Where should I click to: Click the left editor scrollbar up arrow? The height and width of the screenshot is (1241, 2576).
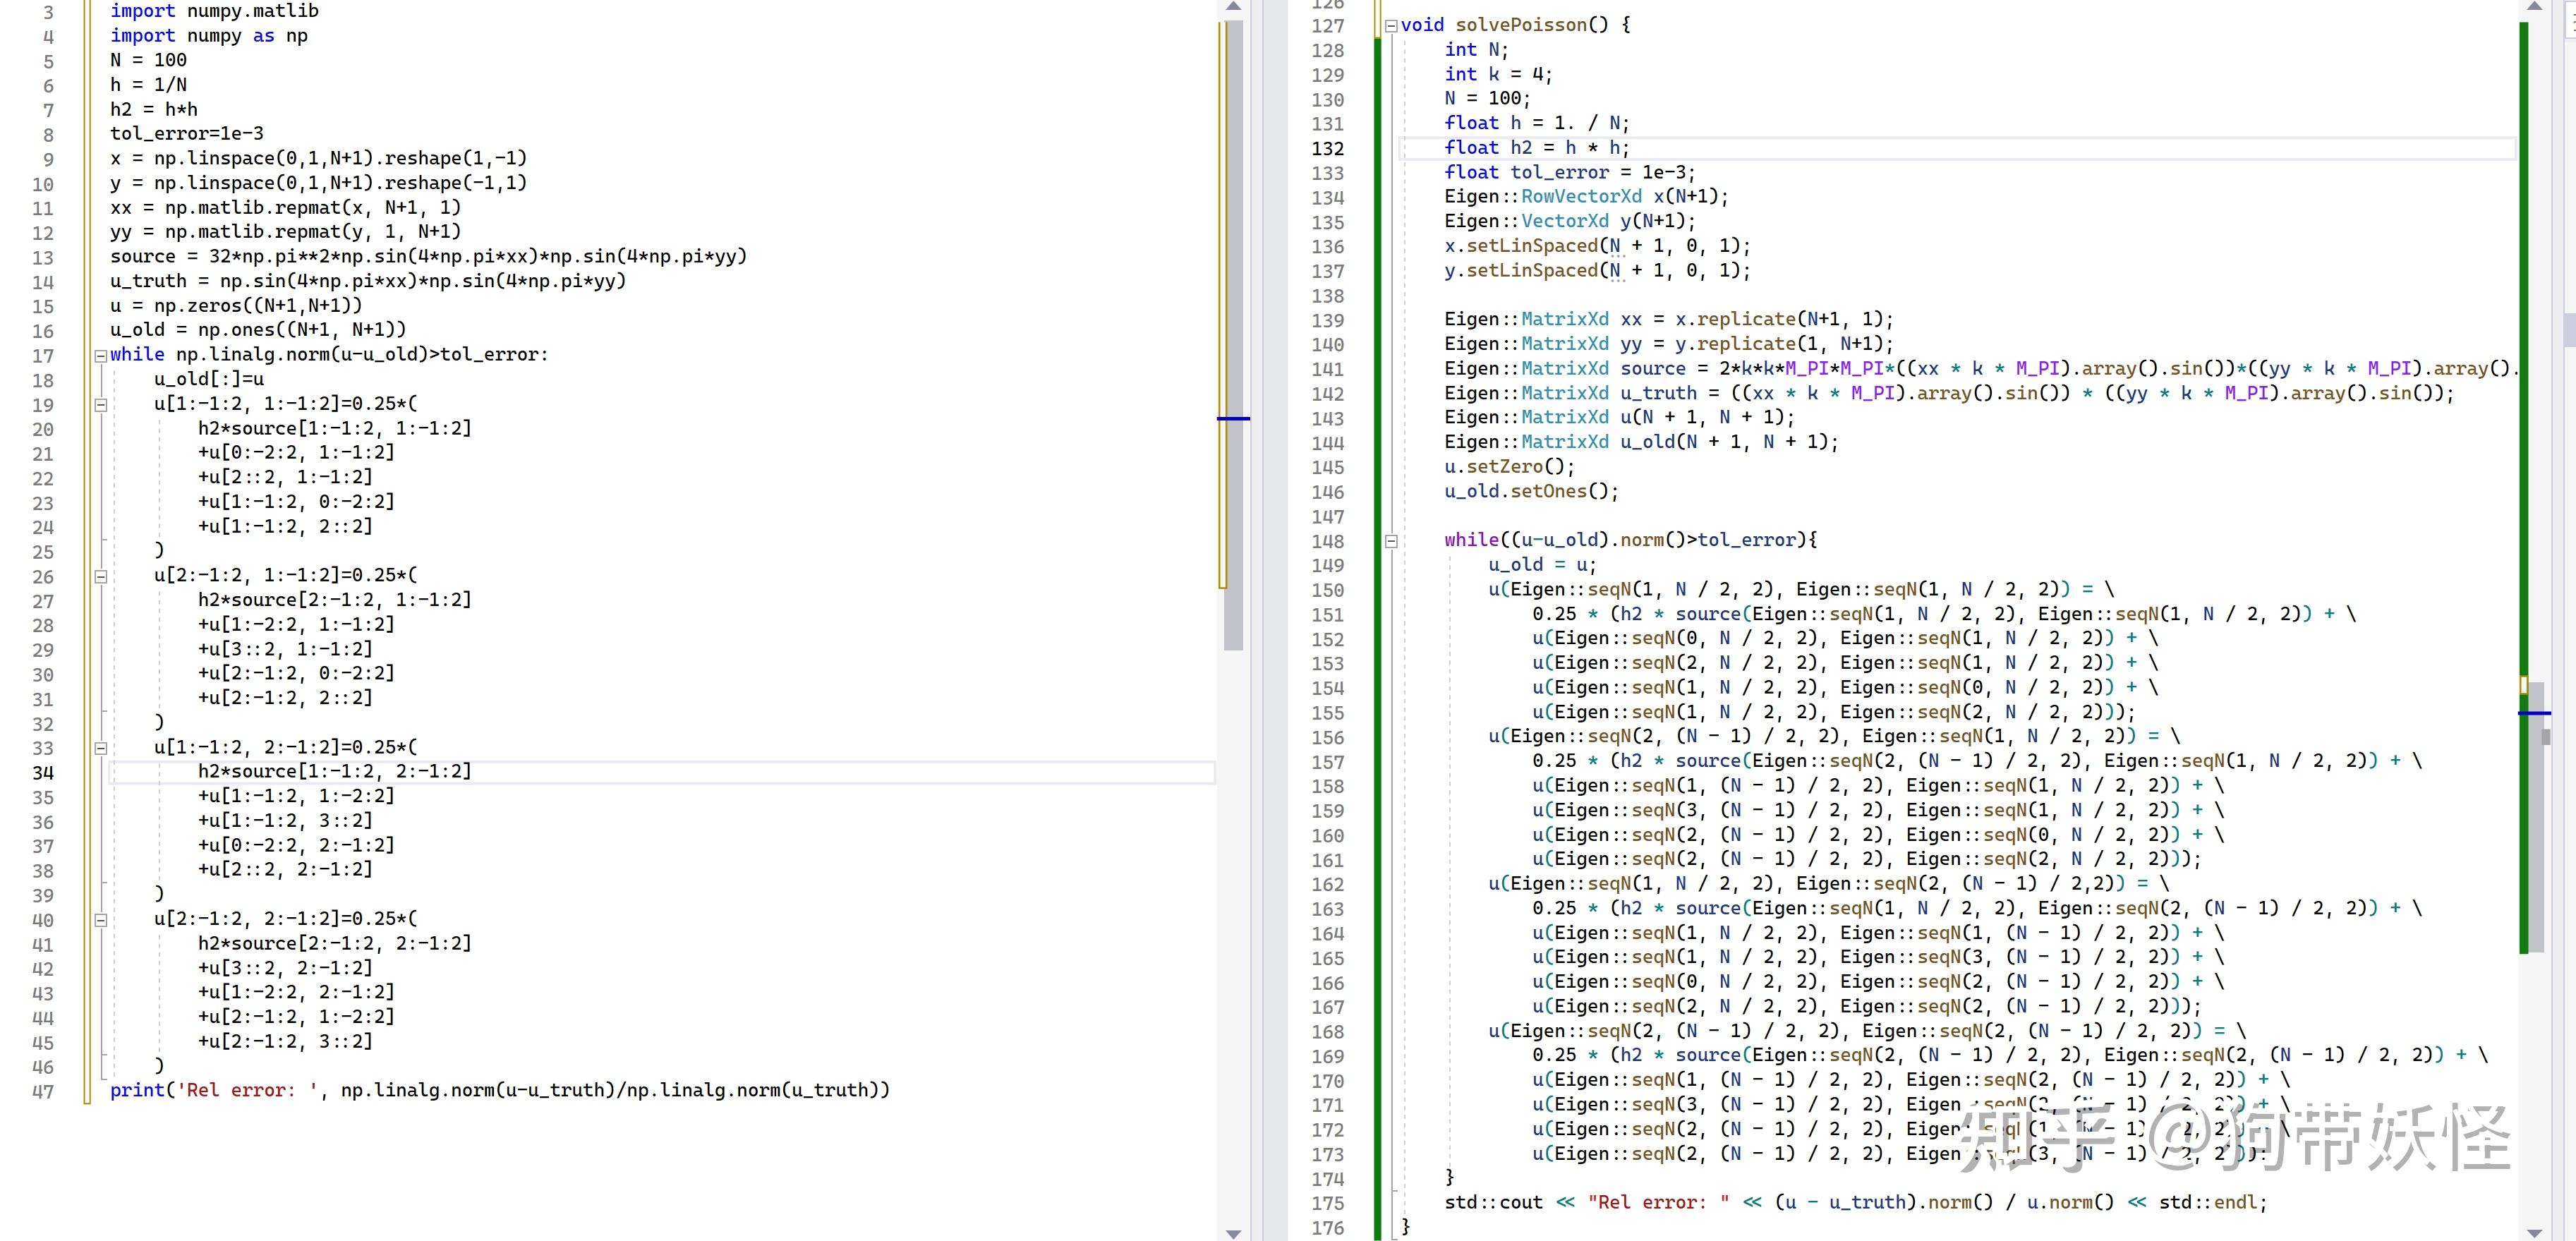pos(1233,7)
